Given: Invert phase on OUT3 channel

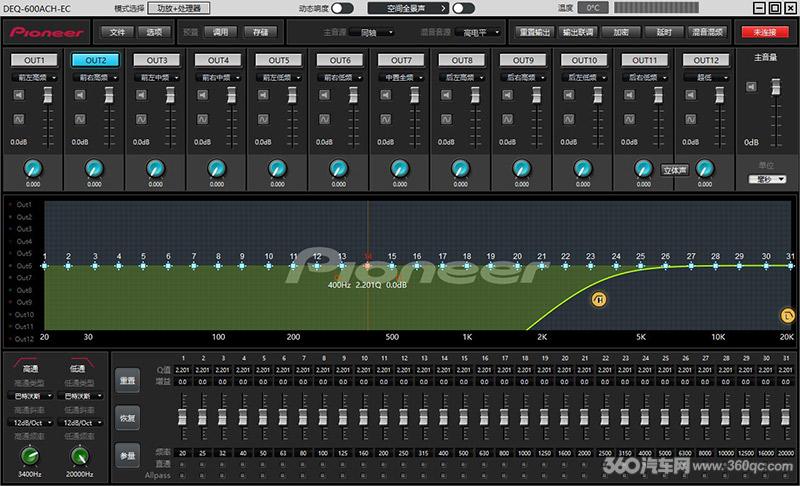Looking at the screenshot, I should coord(141,119).
